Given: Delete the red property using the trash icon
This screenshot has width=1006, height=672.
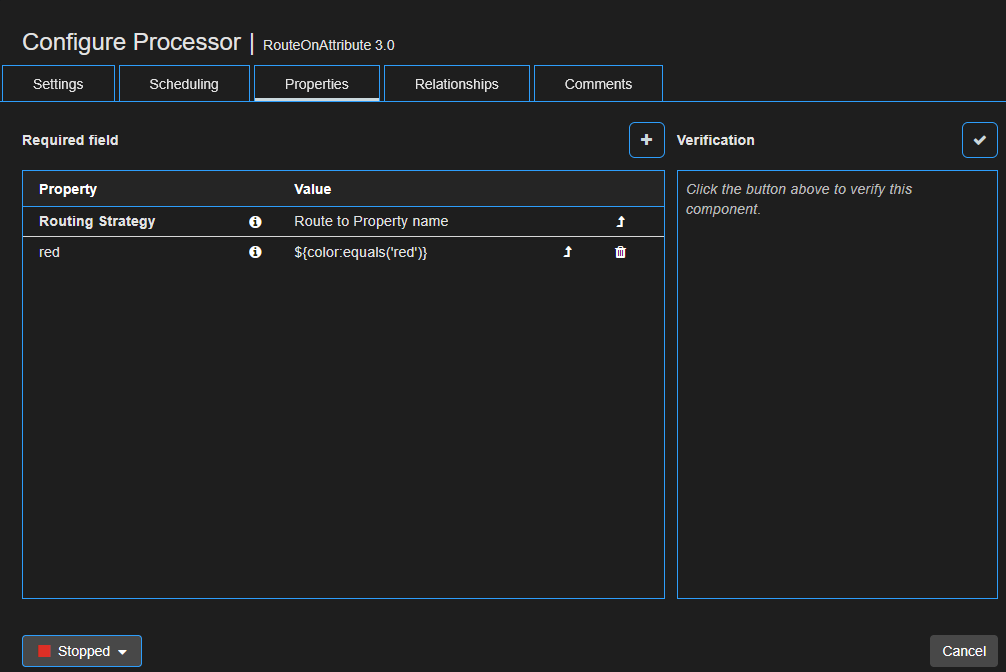Looking at the screenshot, I should click(620, 252).
